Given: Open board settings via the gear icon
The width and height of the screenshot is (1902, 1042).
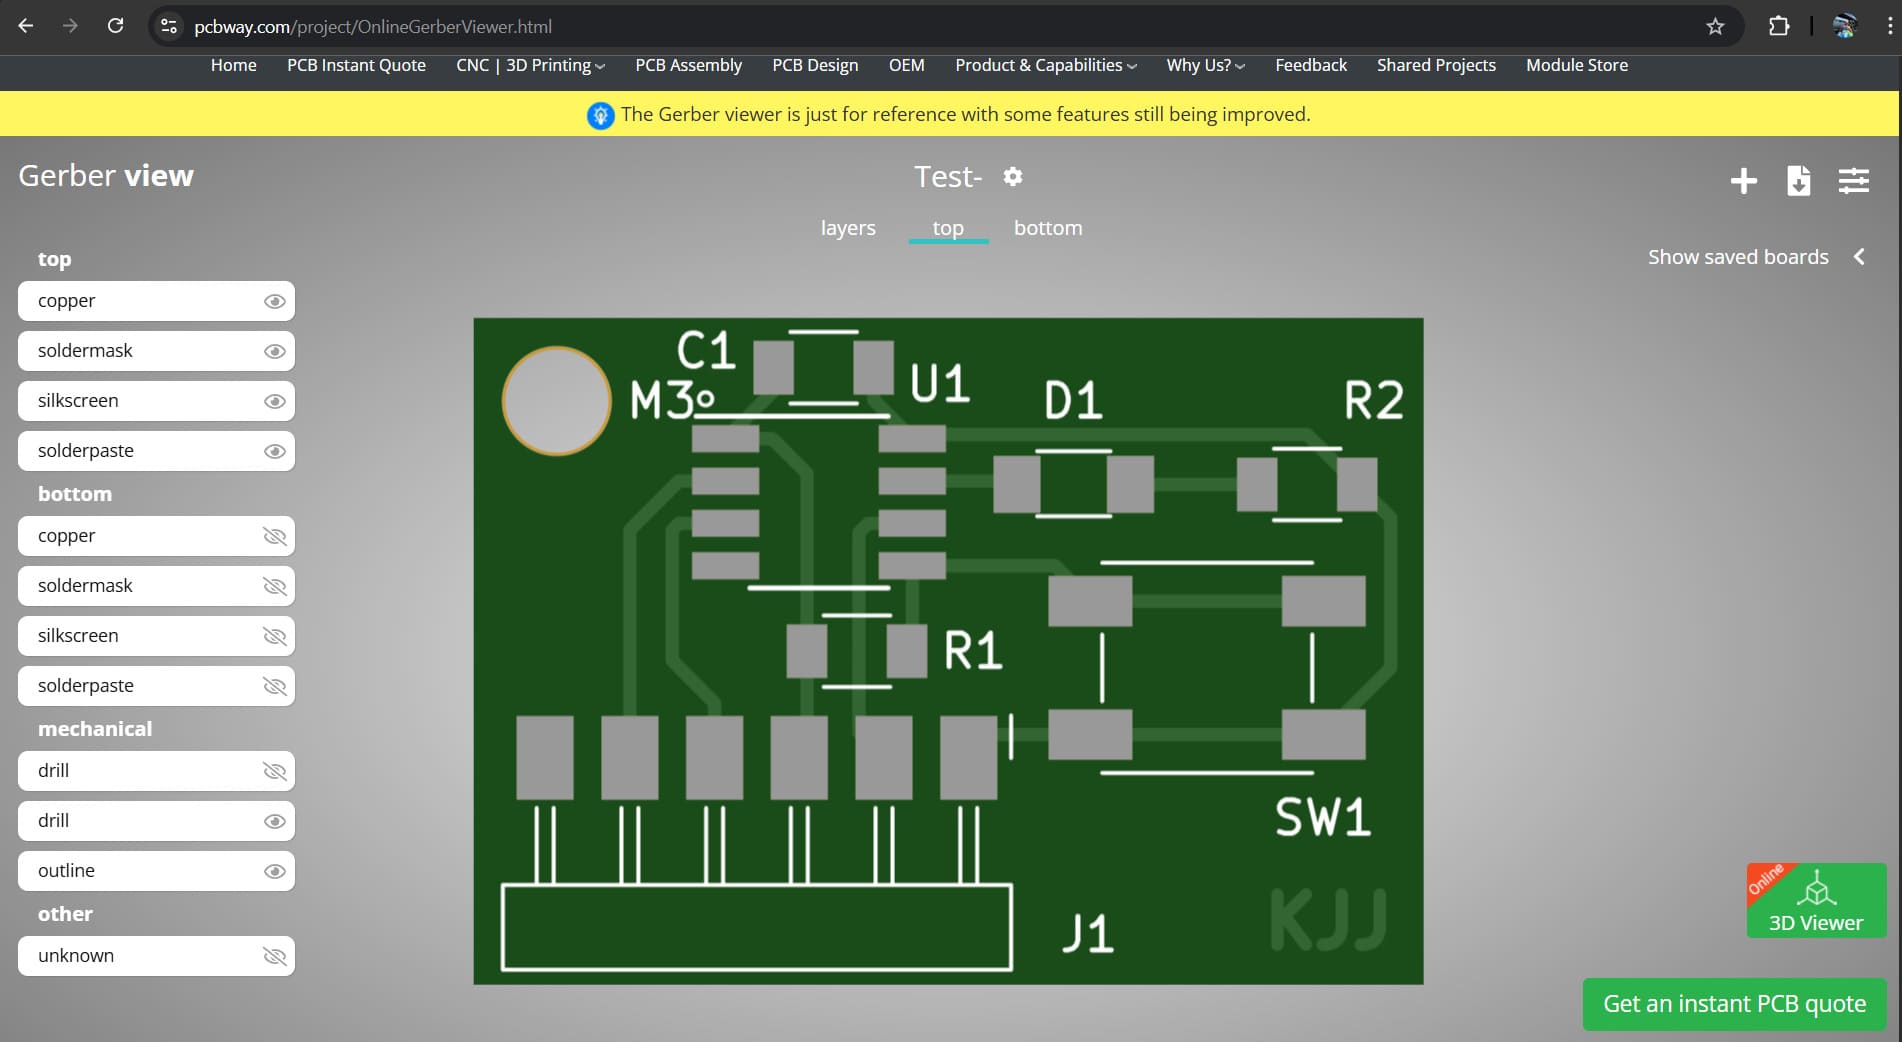Looking at the screenshot, I should [x=1013, y=177].
